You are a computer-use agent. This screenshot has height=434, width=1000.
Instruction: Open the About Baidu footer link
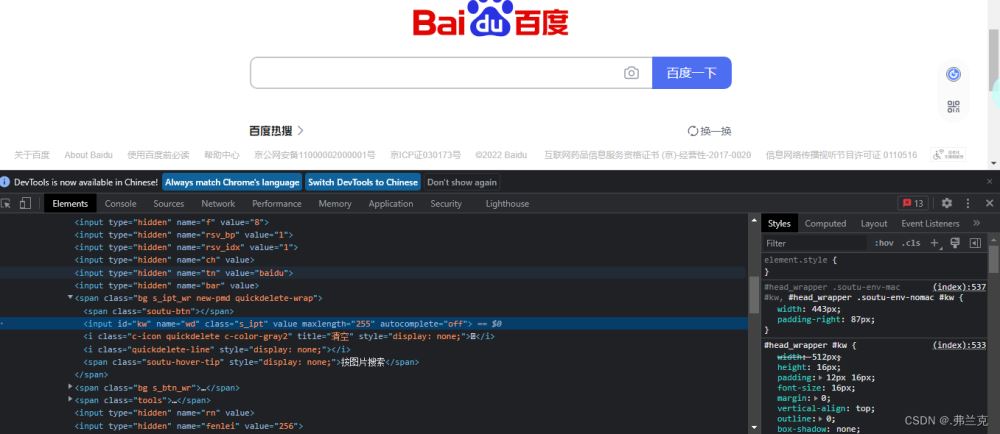(x=88, y=155)
